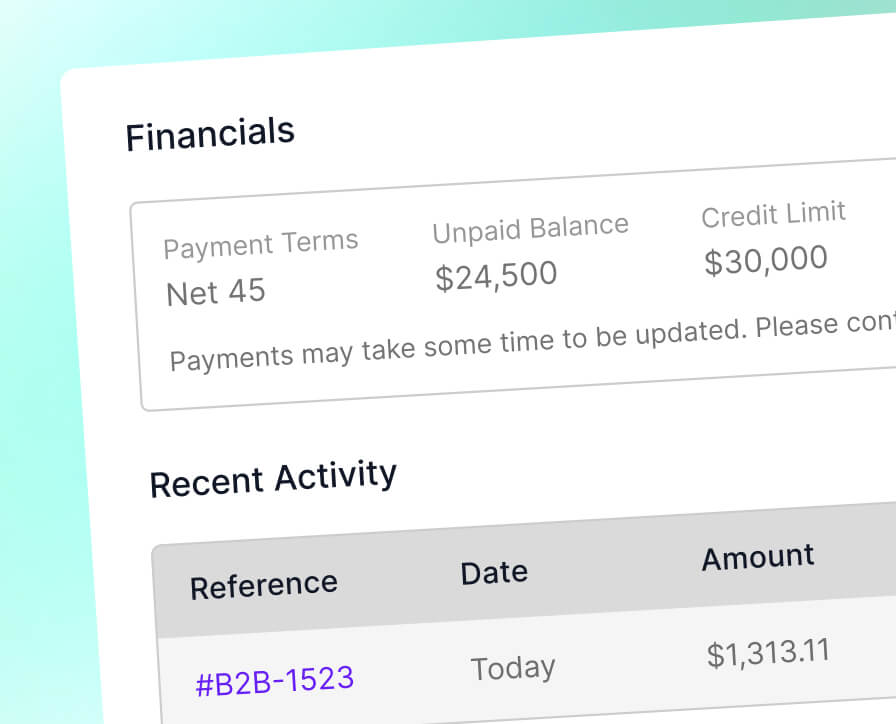The height and width of the screenshot is (724, 896).
Task: Click the Payment Terms label
Action: (261, 244)
